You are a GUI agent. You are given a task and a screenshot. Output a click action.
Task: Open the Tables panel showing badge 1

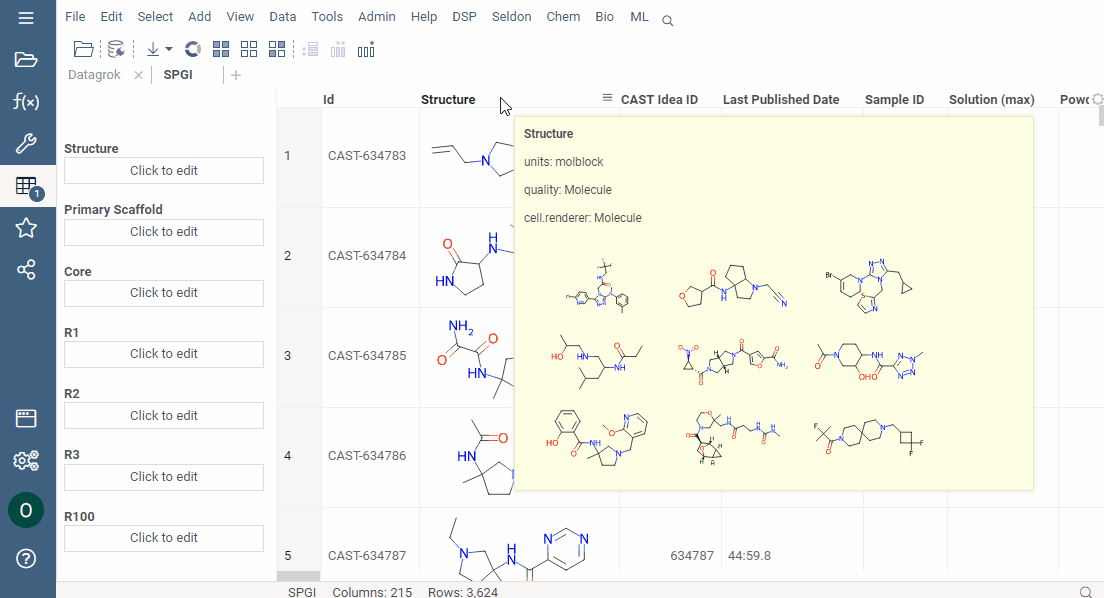click(27, 185)
